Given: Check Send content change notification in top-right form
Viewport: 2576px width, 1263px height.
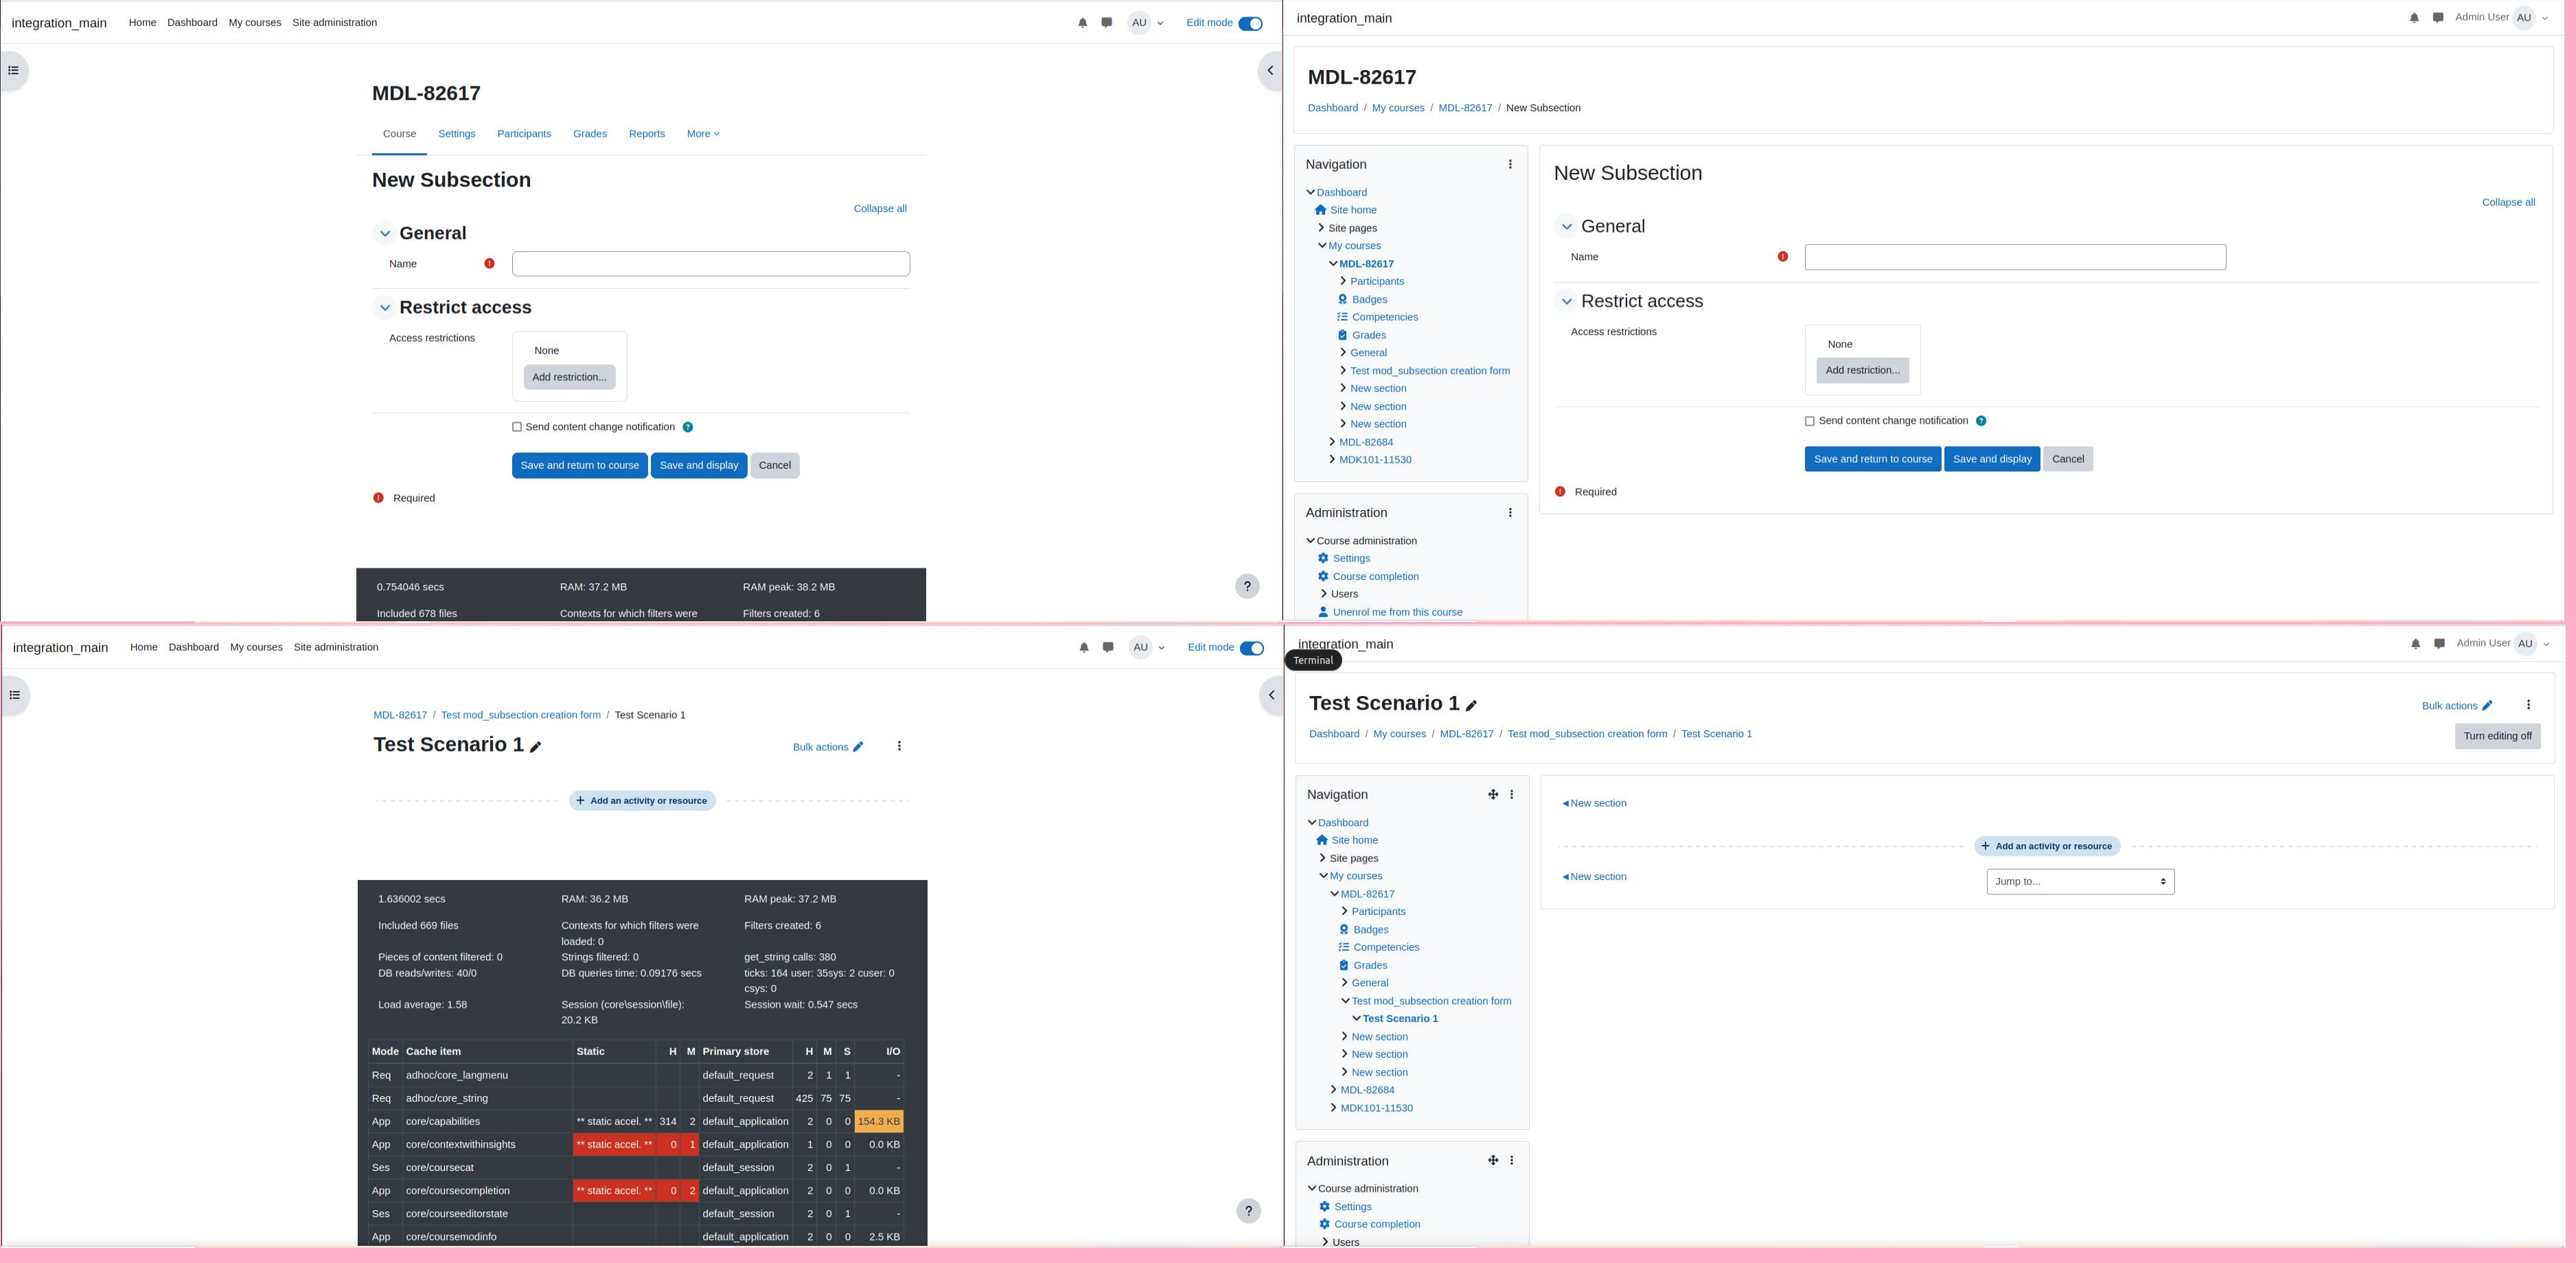Looking at the screenshot, I should click(1810, 421).
